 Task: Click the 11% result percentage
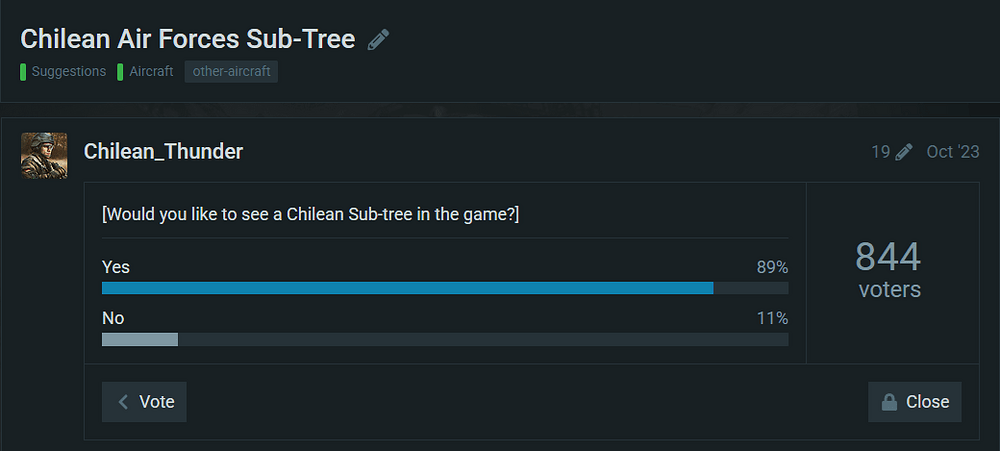click(772, 319)
